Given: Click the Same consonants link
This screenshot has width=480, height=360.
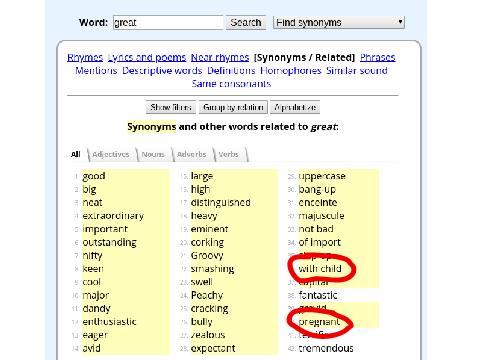Looking at the screenshot, I should tap(231, 84).
